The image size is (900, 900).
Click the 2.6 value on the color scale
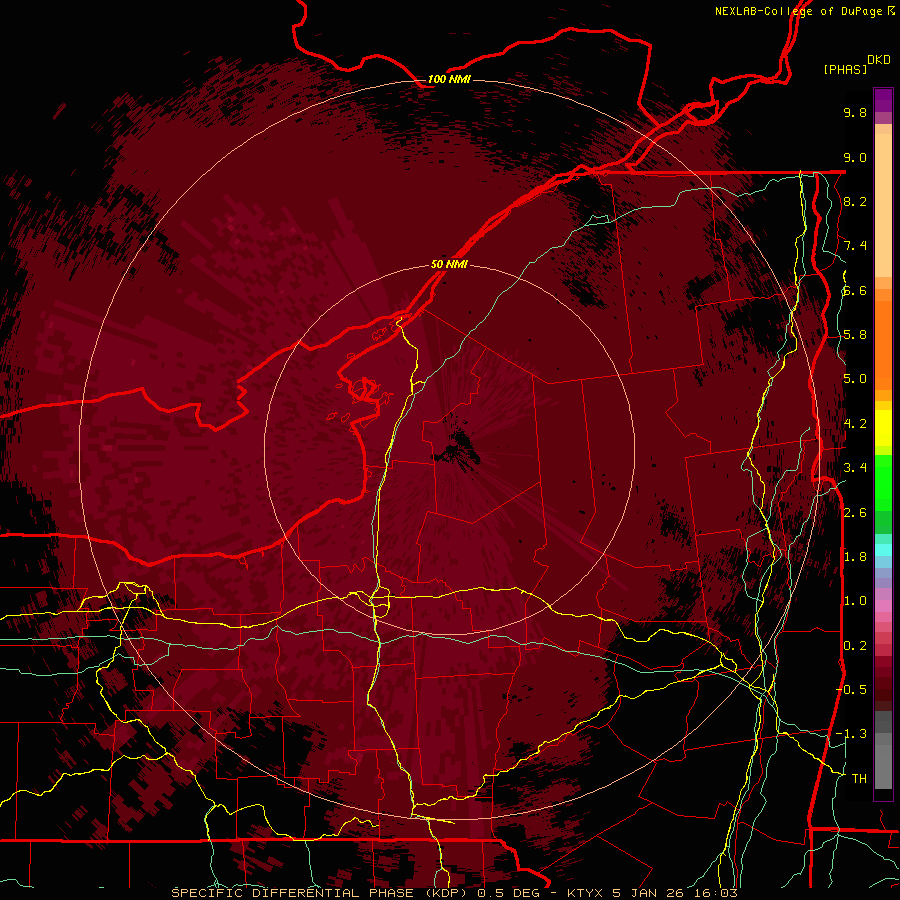click(855, 512)
